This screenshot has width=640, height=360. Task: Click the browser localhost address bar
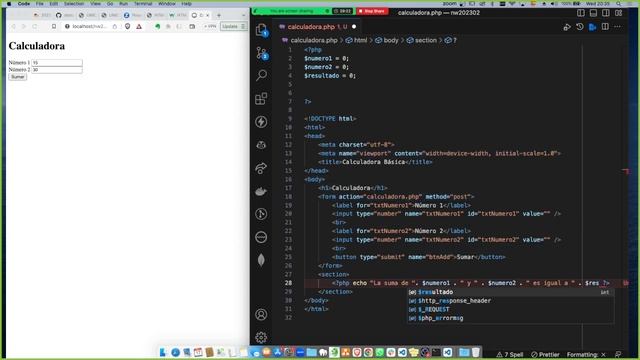(90, 27)
